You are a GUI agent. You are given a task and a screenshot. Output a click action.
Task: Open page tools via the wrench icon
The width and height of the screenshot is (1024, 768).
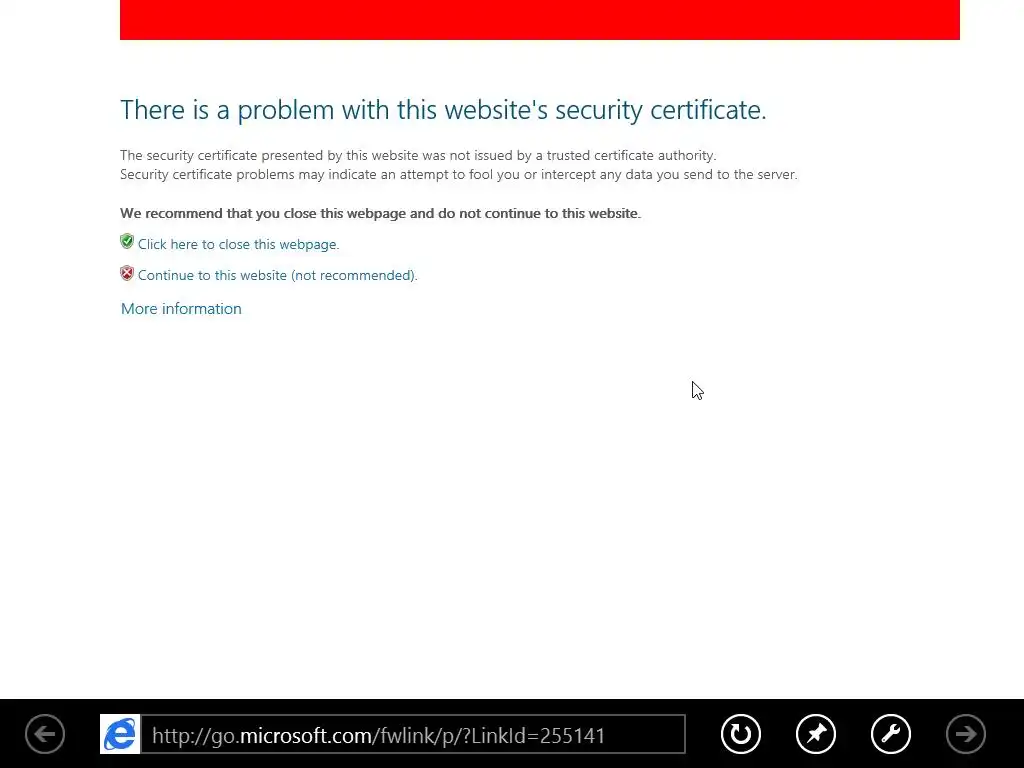(891, 734)
